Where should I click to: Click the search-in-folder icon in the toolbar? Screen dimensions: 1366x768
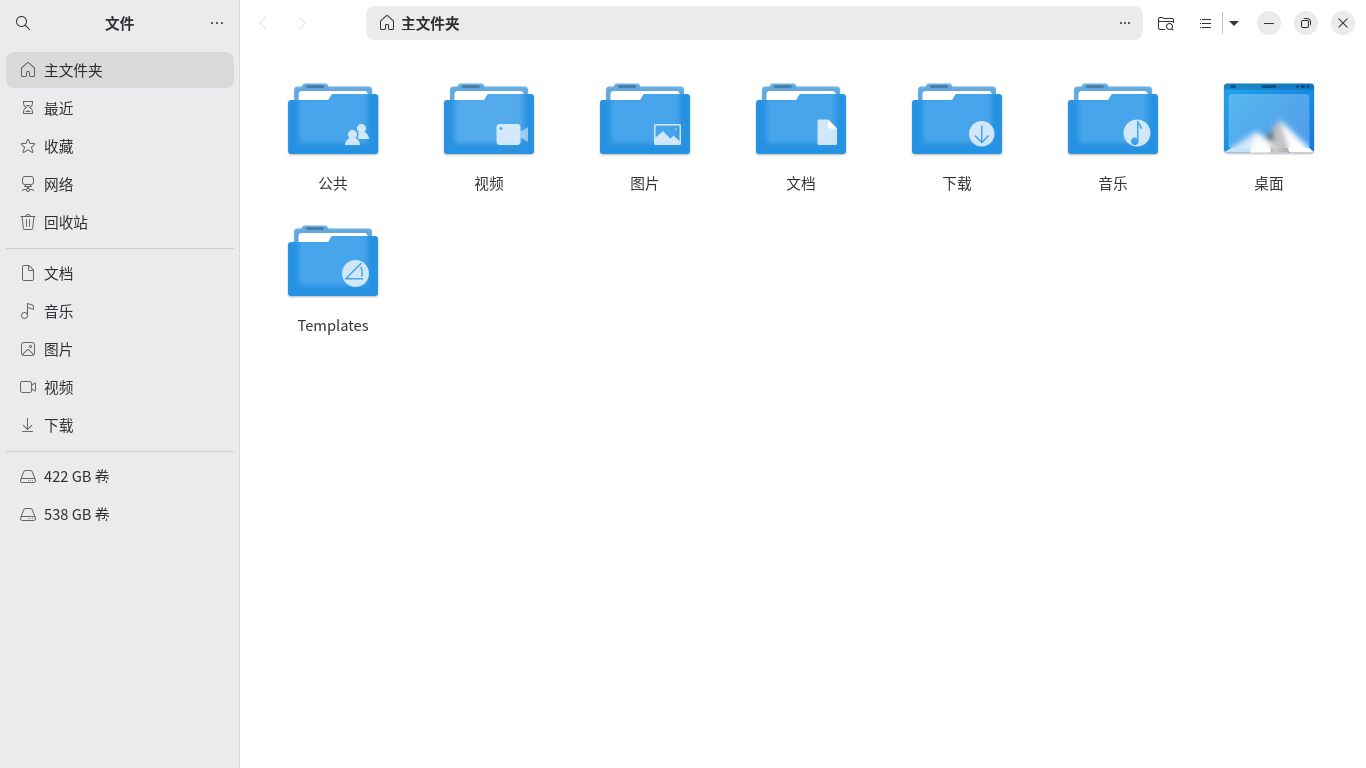[1166, 23]
